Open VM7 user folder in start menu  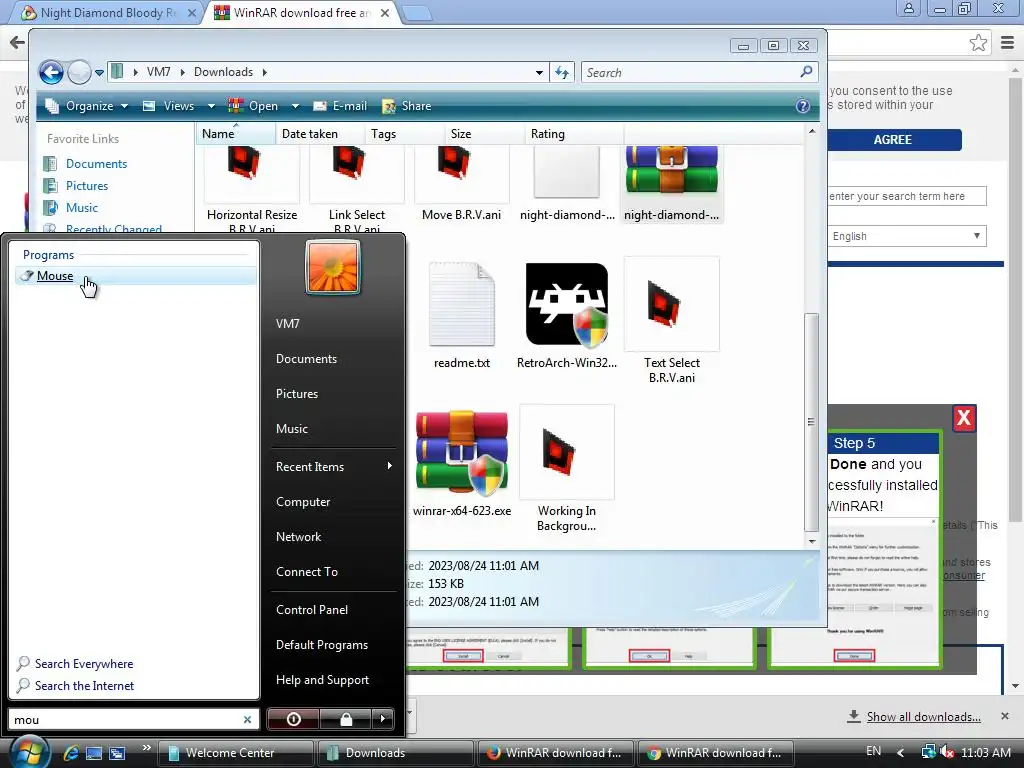287,323
